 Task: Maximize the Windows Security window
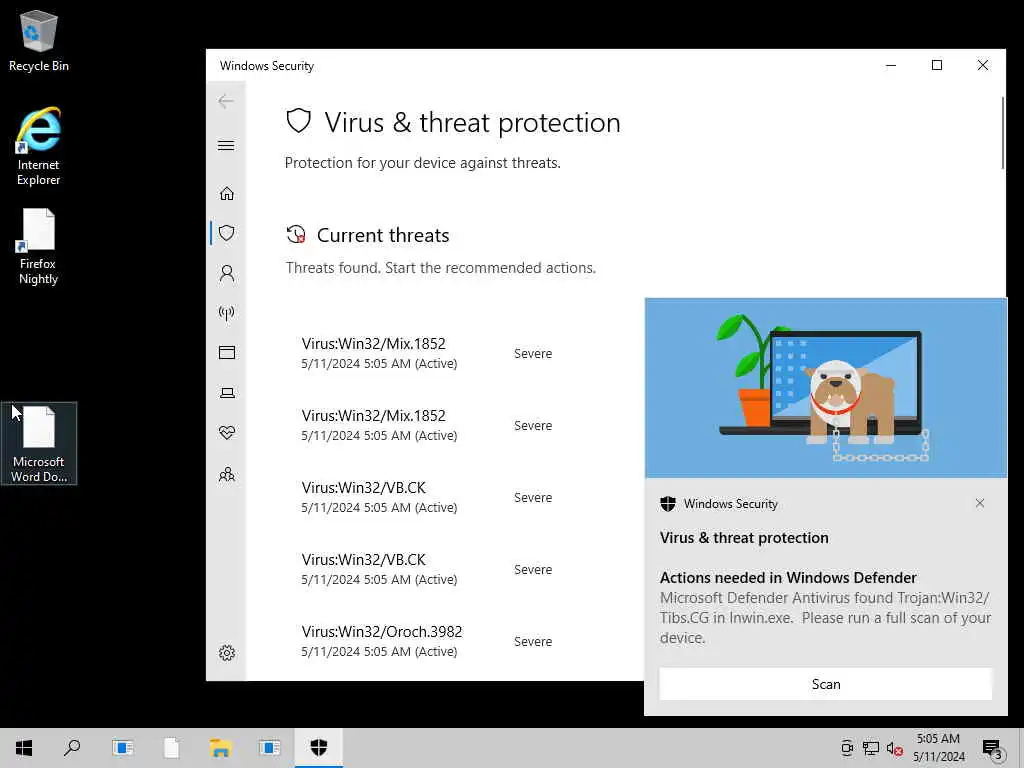tap(936, 65)
